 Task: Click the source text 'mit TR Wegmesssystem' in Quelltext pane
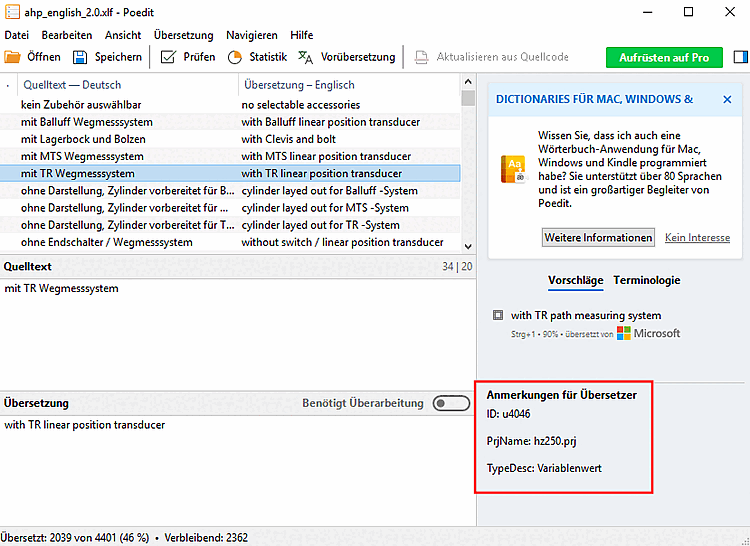[61, 288]
